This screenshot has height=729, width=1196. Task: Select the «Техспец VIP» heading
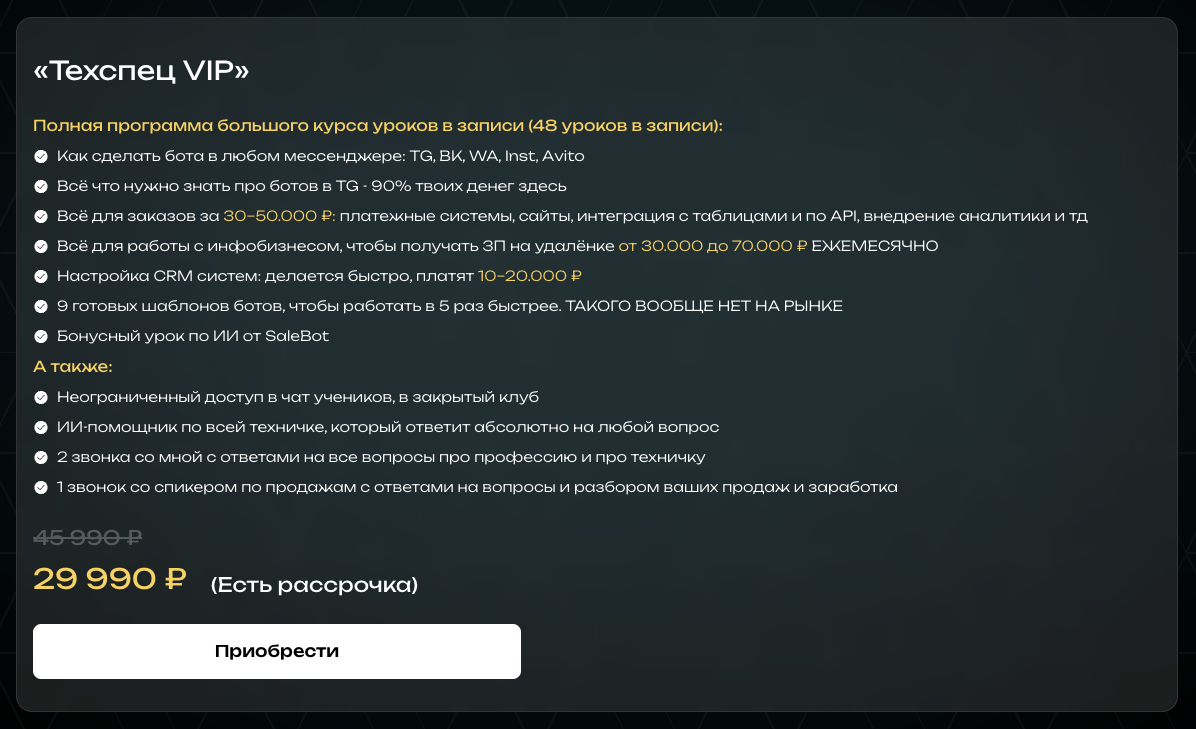[x=140, y=70]
